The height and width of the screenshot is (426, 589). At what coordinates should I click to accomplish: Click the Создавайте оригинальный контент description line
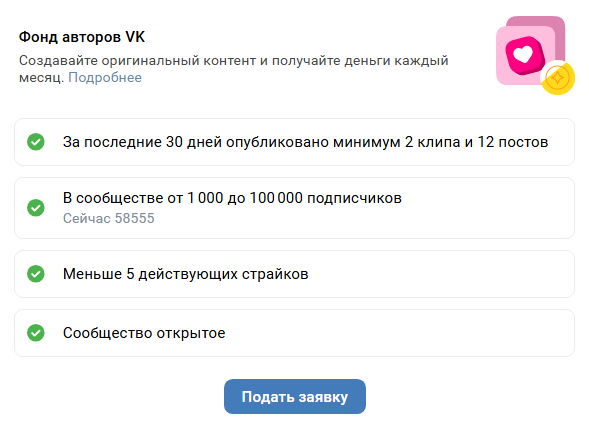234,60
